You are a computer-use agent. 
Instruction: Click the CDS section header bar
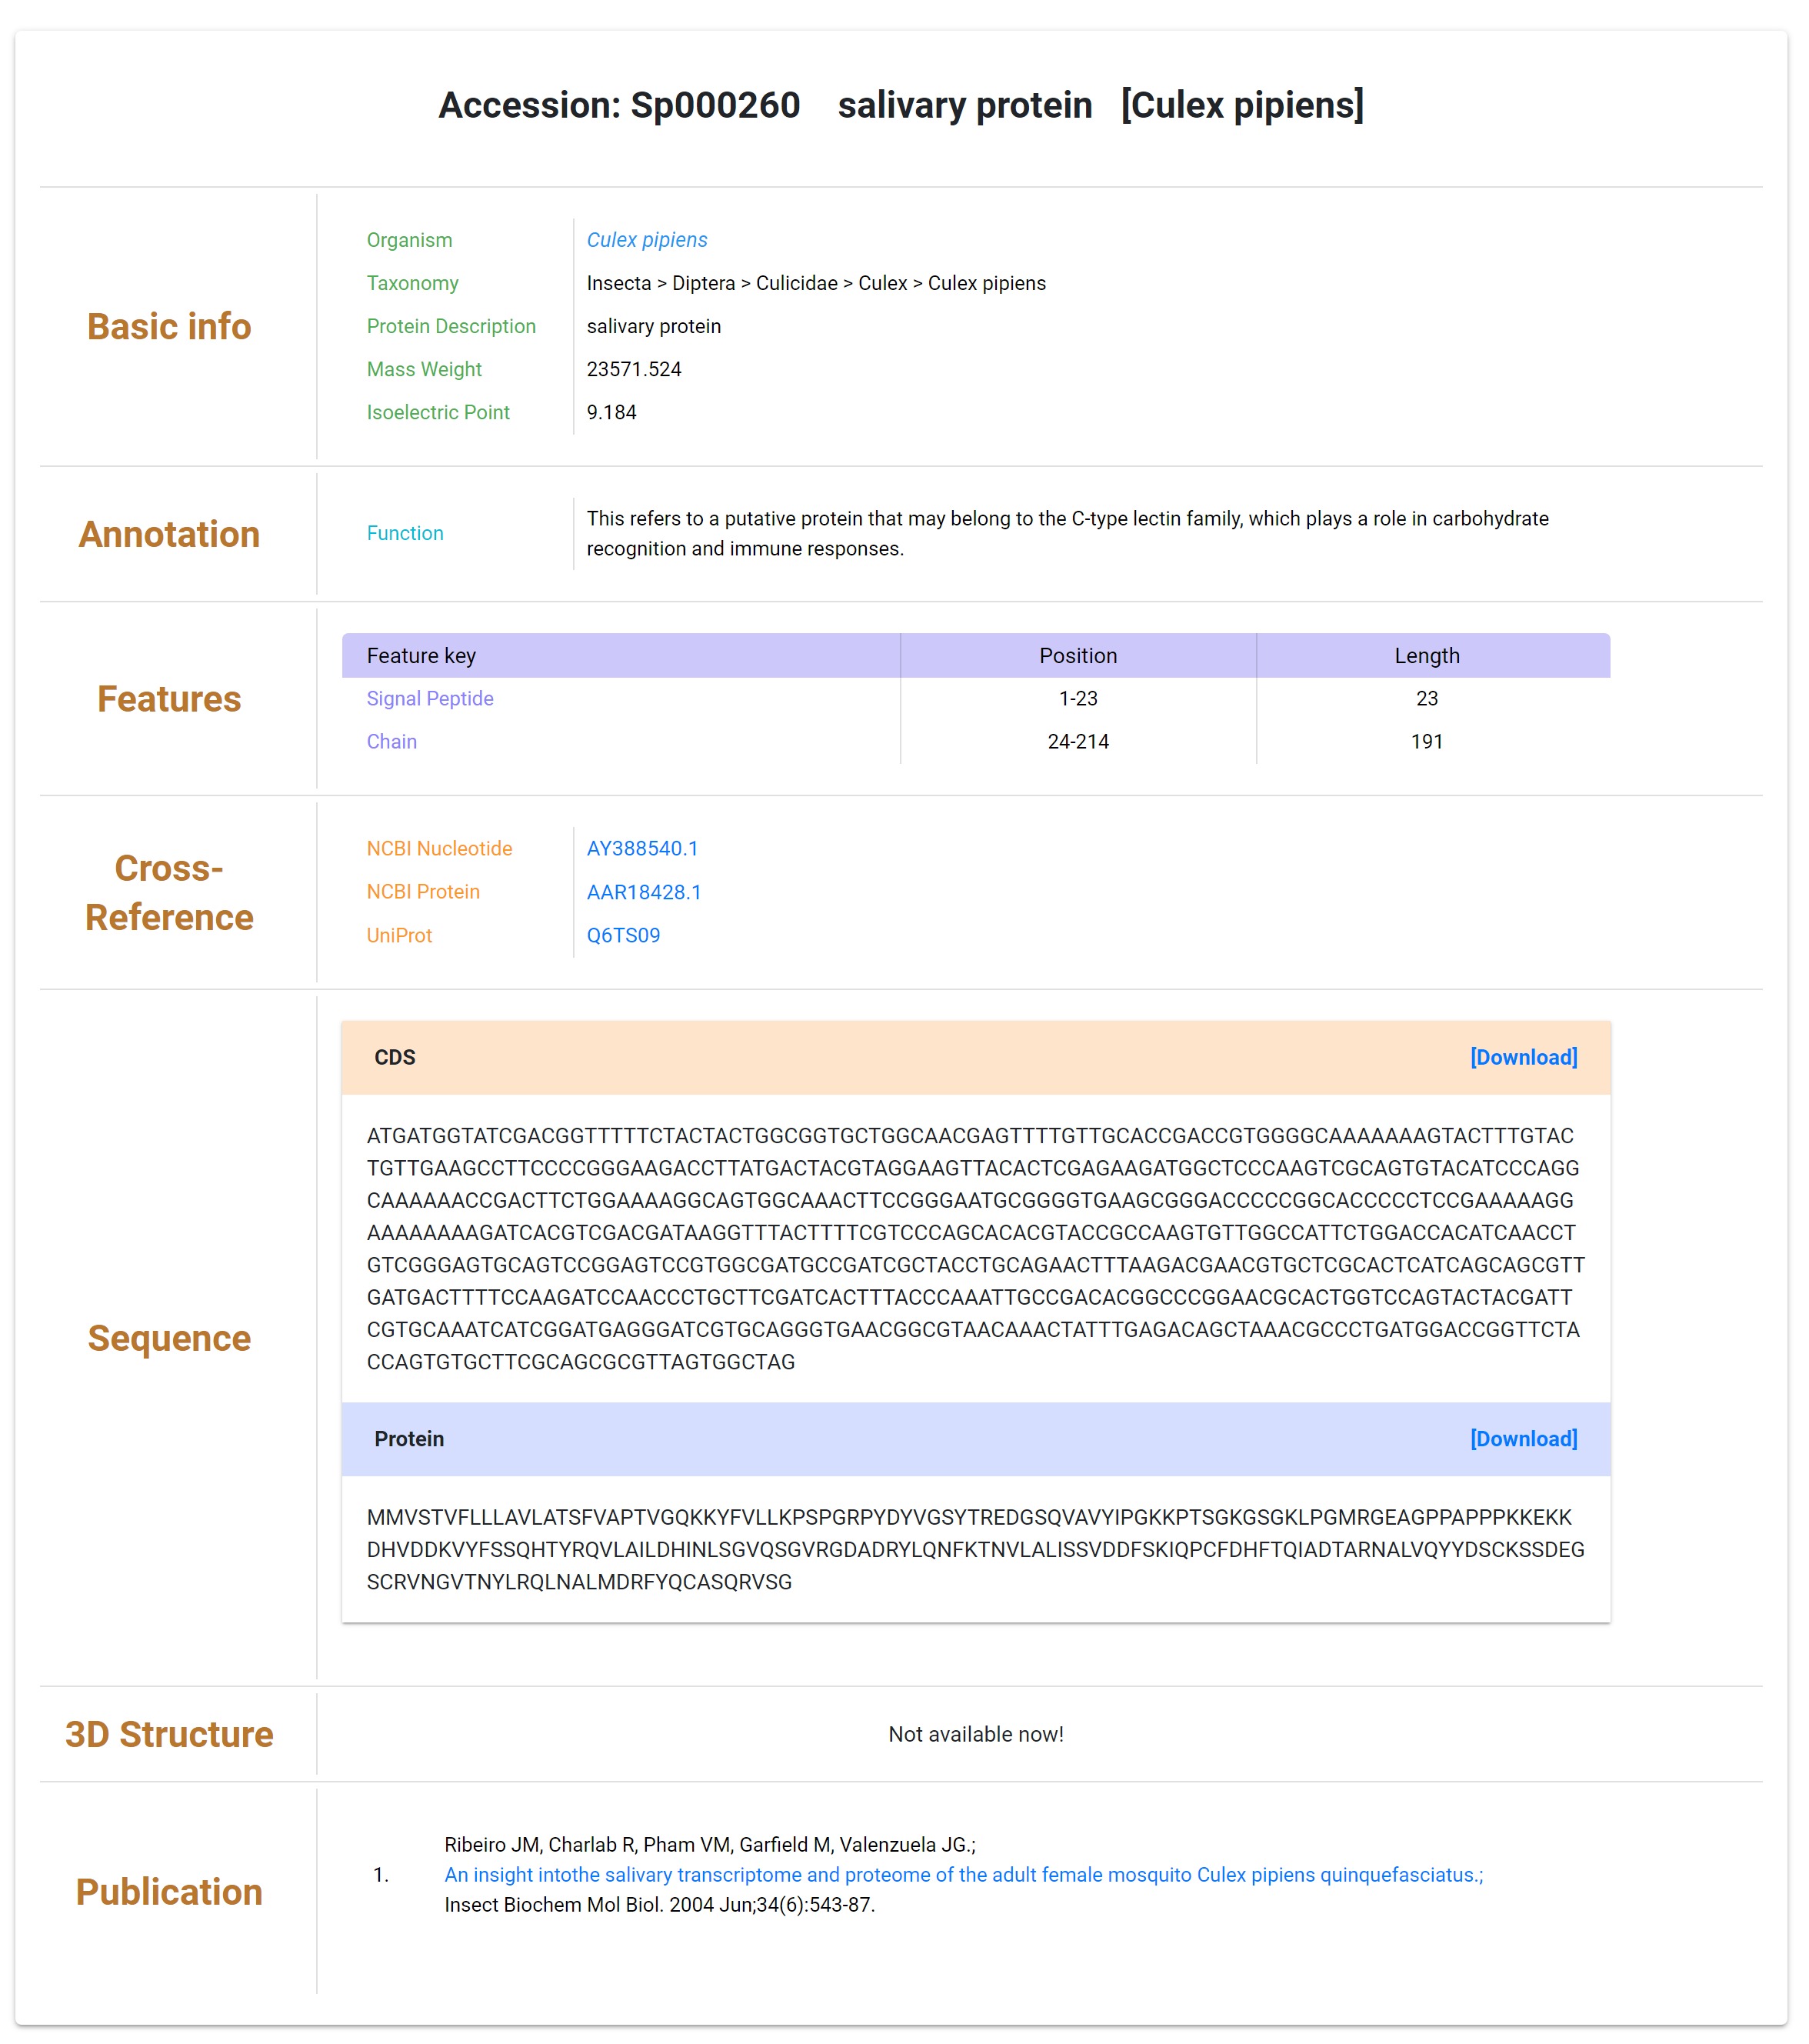pyautogui.click(x=975, y=1057)
